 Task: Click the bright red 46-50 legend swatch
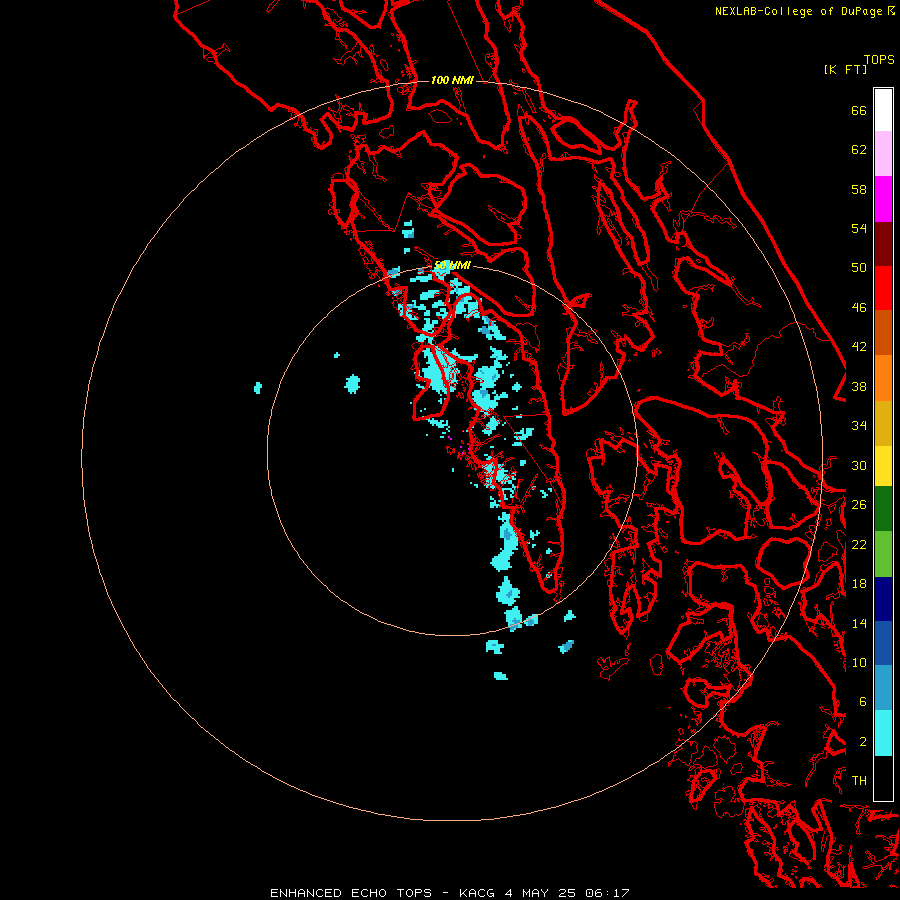pos(883,288)
